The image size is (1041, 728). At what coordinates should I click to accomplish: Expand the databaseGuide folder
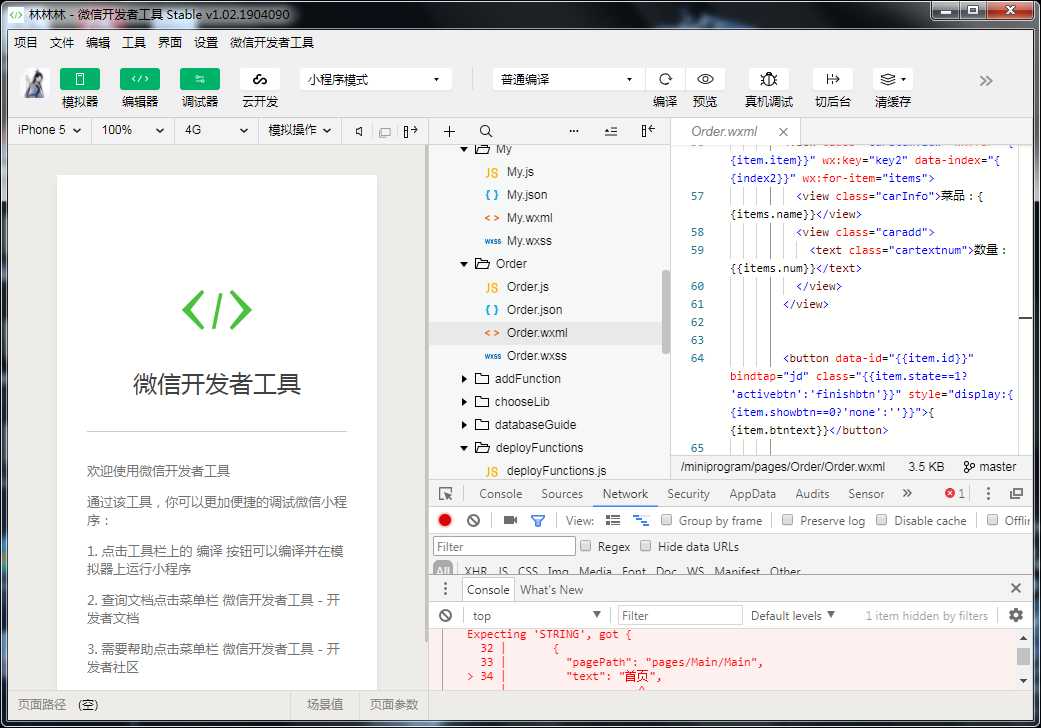(464, 425)
